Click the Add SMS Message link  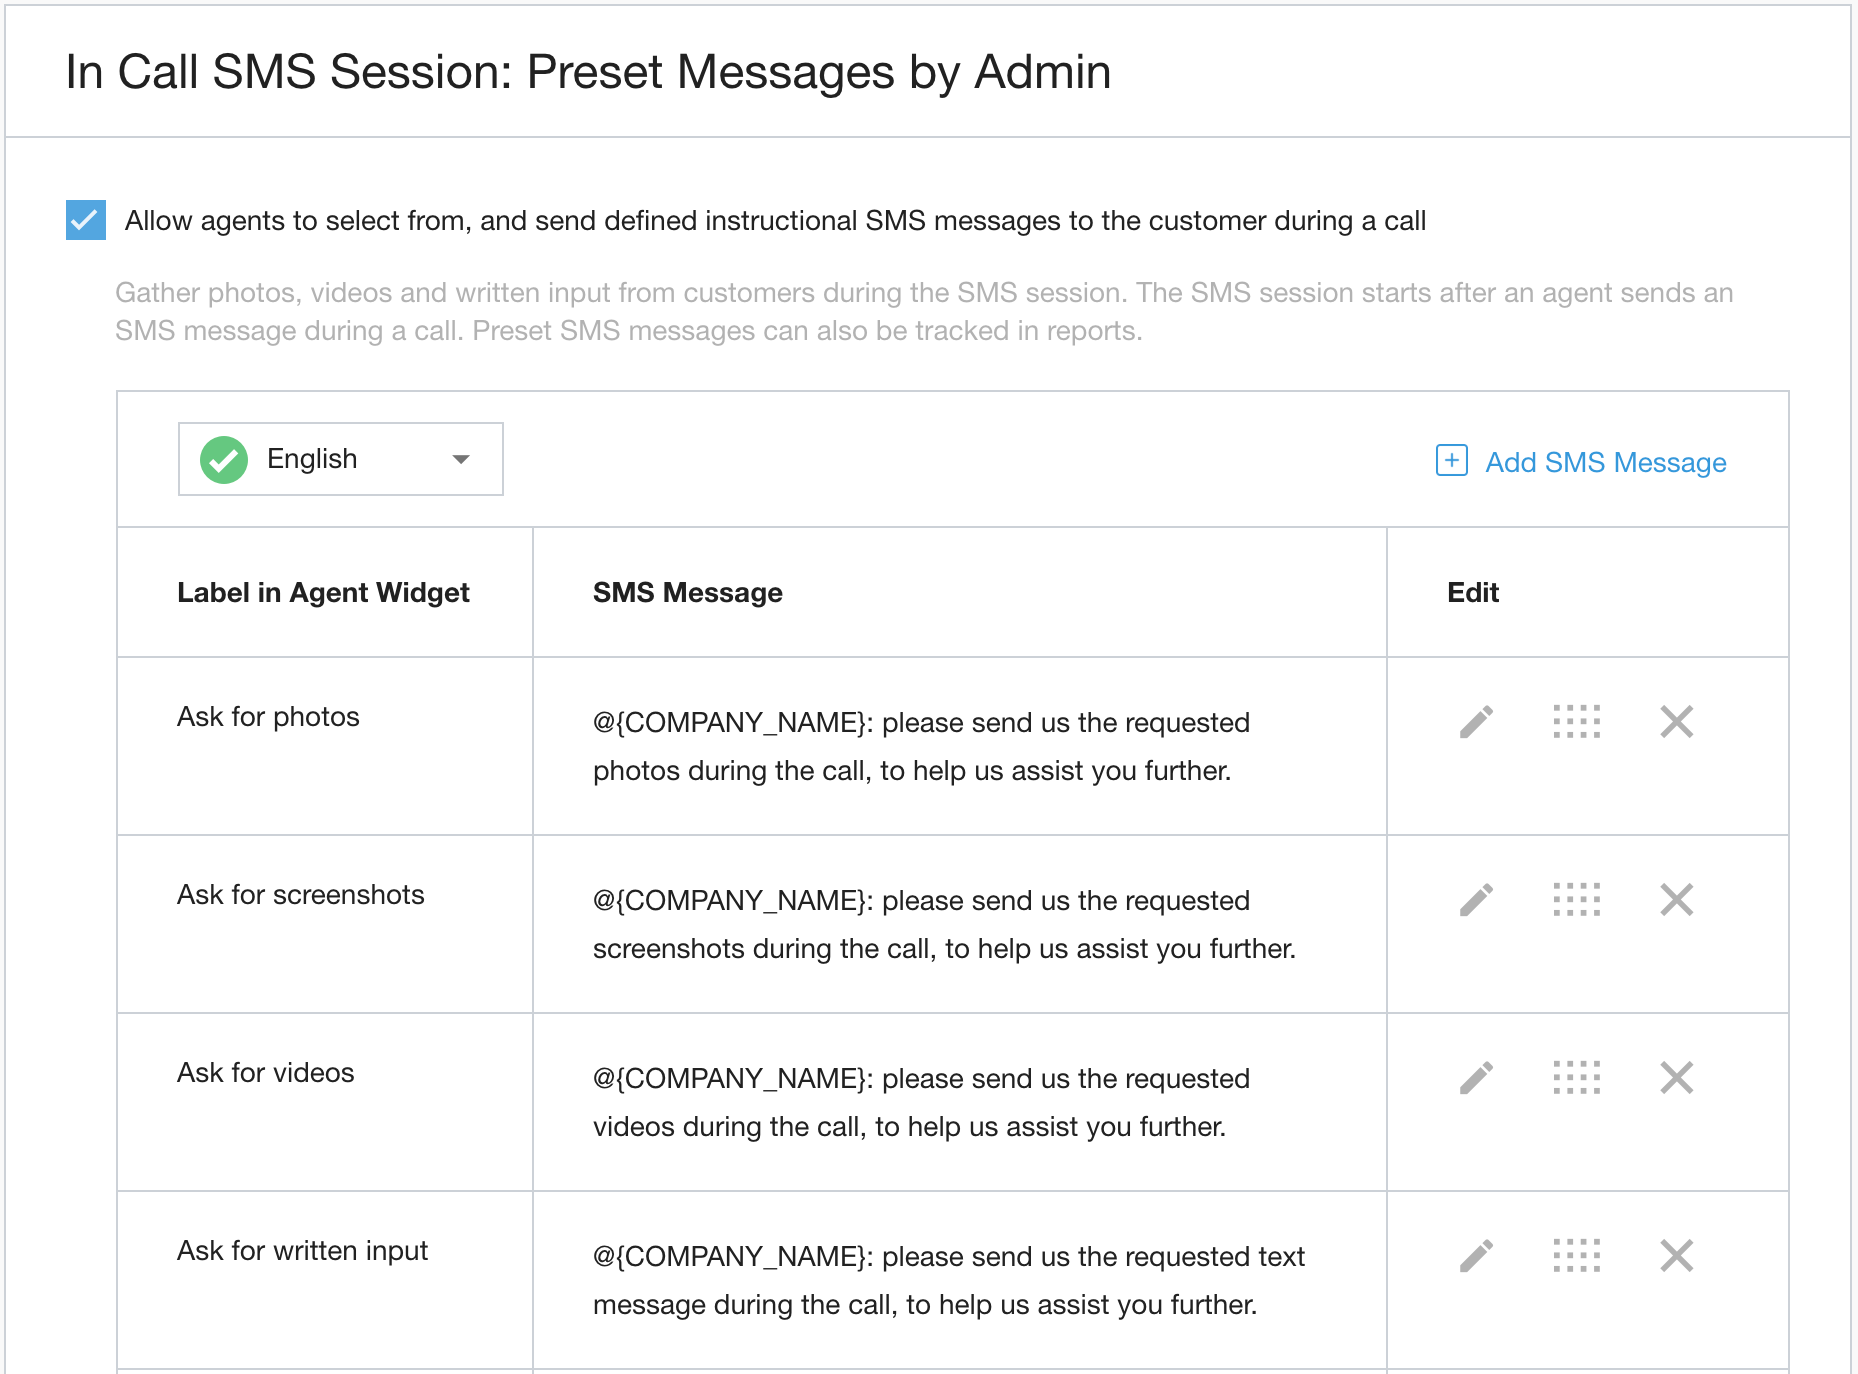coord(1605,462)
